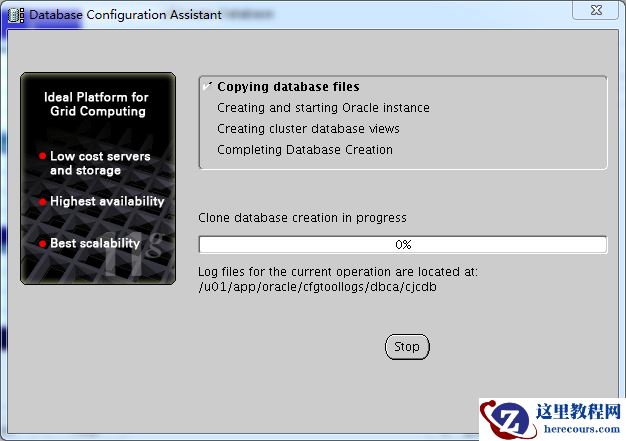Viewport: 626px width, 441px height.
Task: Click the Log files location message
Action: pos(338,272)
